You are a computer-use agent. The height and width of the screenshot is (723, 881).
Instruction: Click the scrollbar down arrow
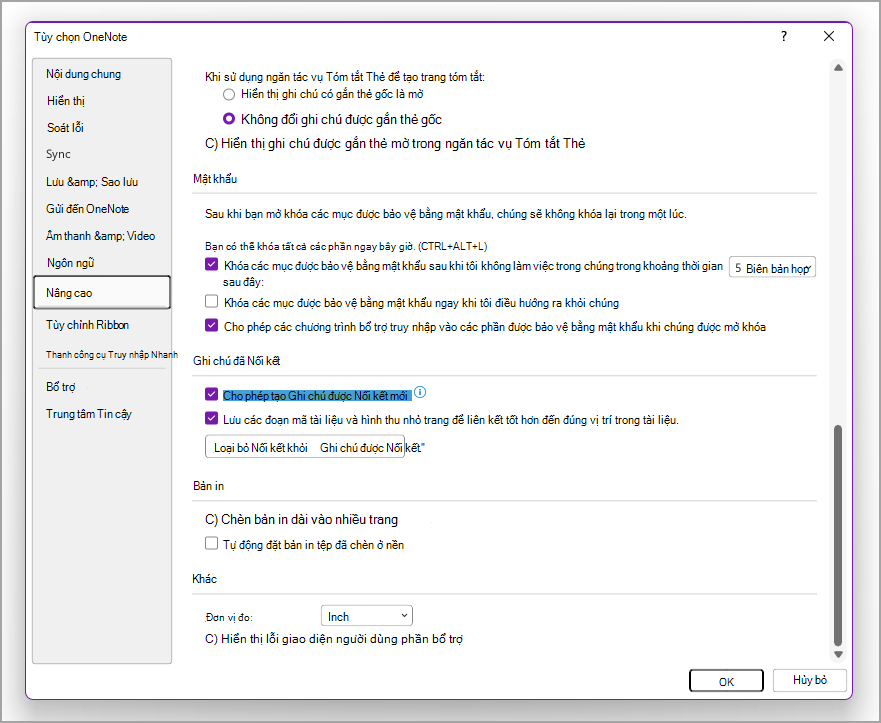click(838, 654)
